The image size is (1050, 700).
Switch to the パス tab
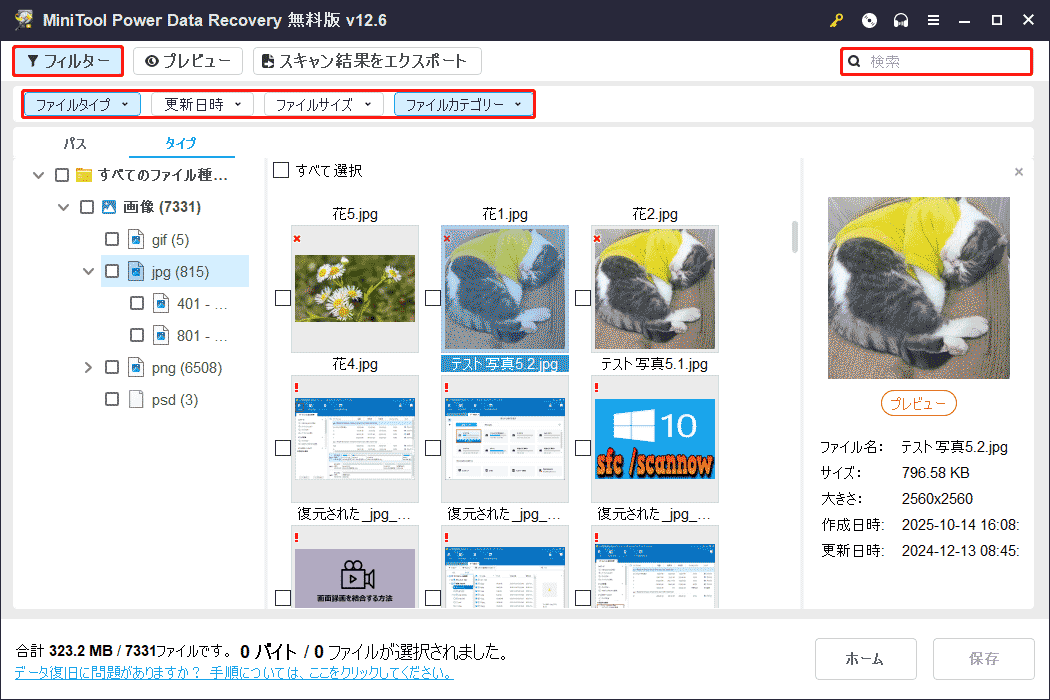pos(74,143)
